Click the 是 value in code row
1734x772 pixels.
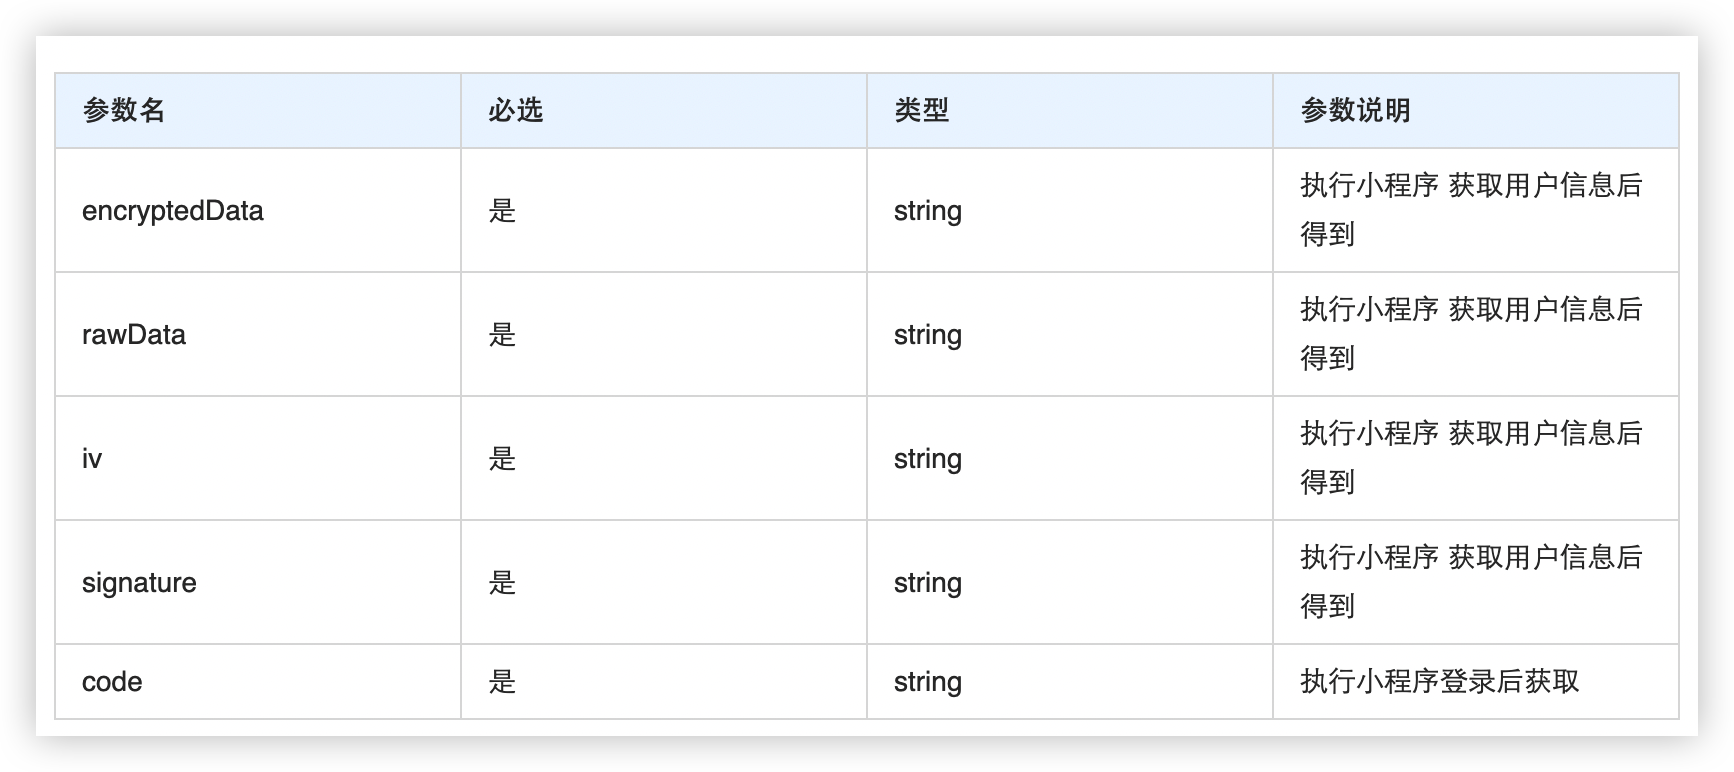pyautogui.click(x=502, y=682)
